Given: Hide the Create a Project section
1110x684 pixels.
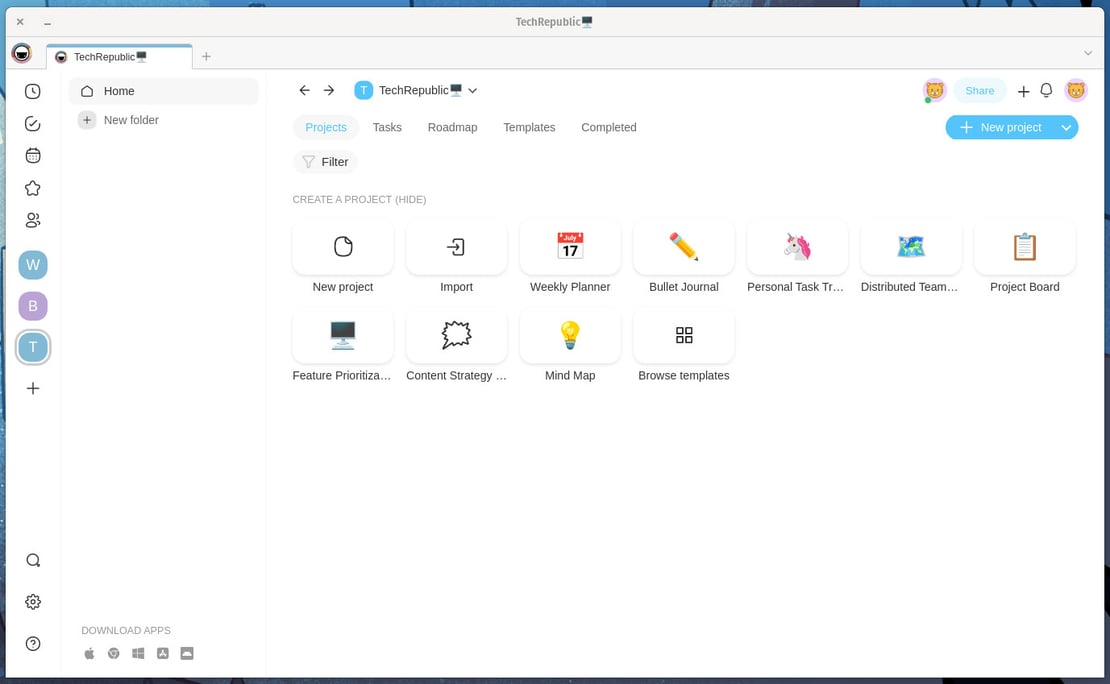Looking at the screenshot, I should pyautogui.click(x=411, y=200).
